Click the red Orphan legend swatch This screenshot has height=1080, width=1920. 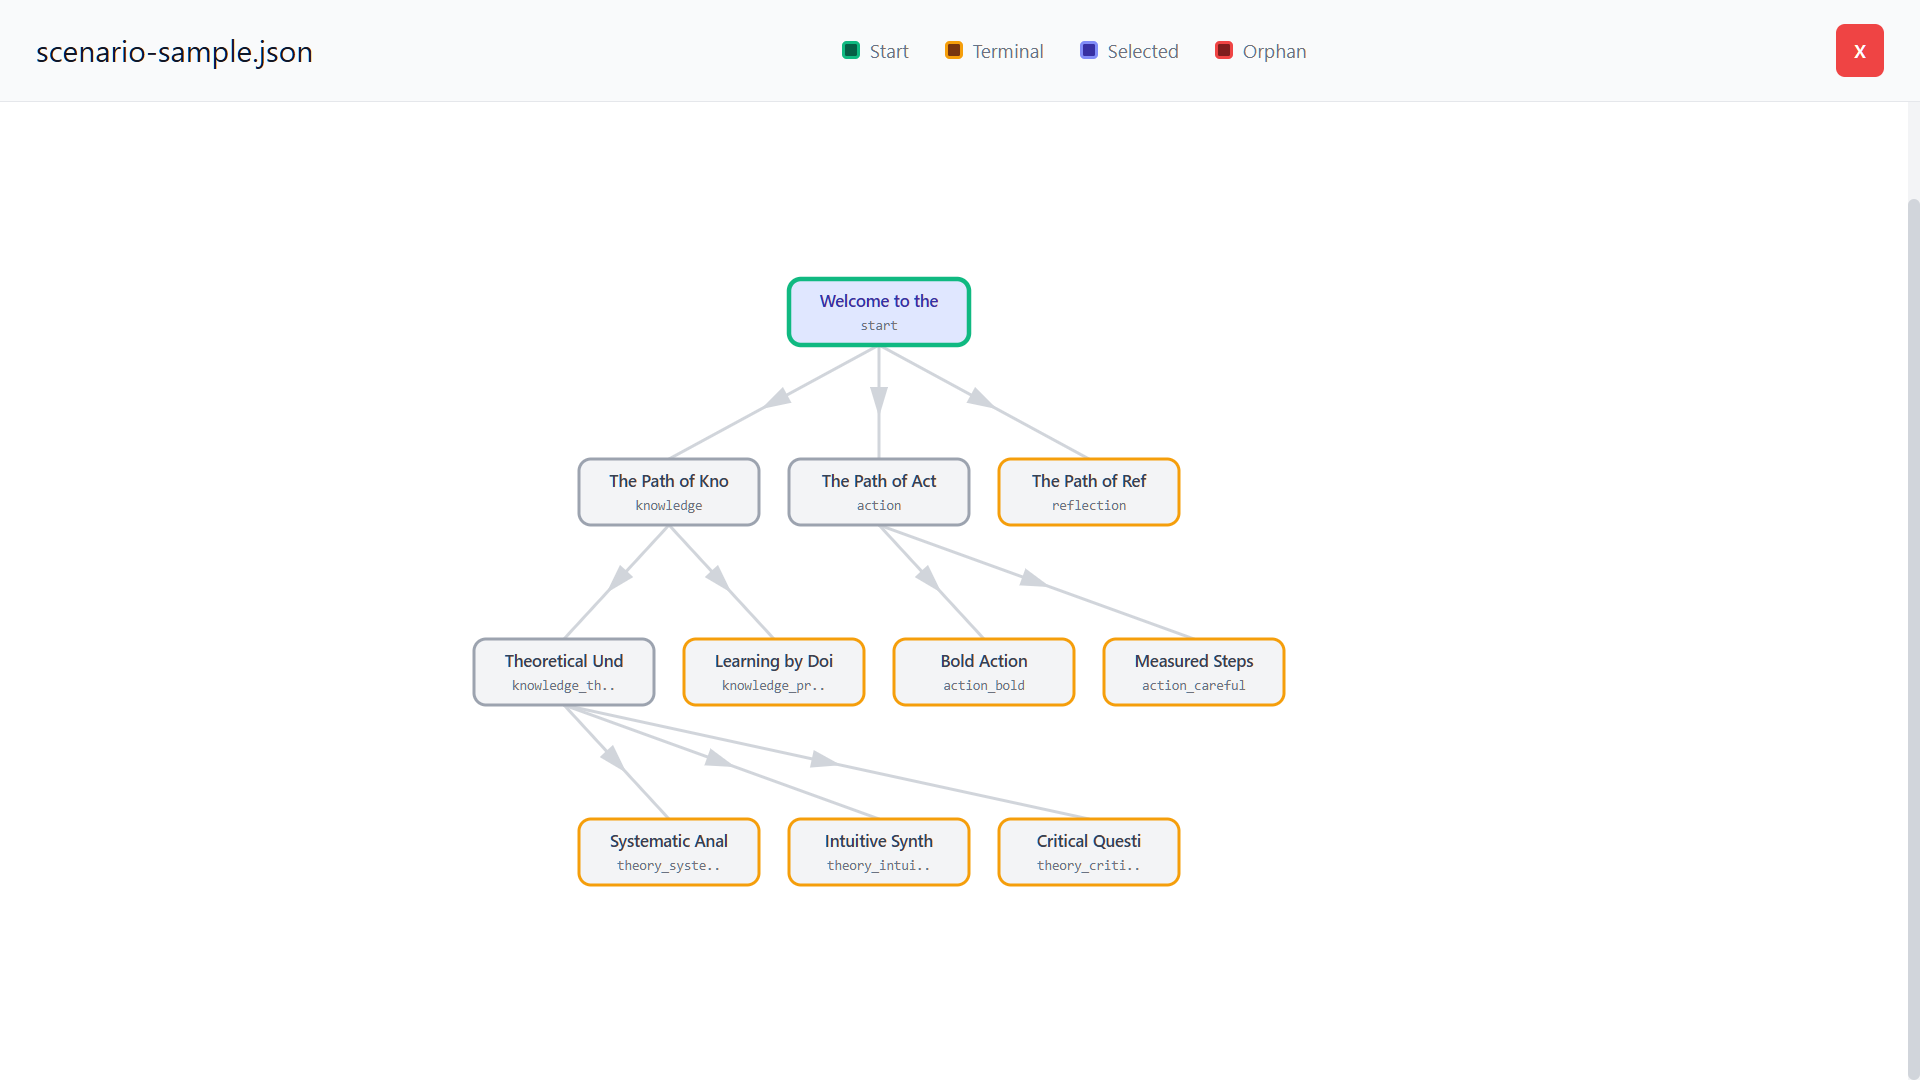1223,51
